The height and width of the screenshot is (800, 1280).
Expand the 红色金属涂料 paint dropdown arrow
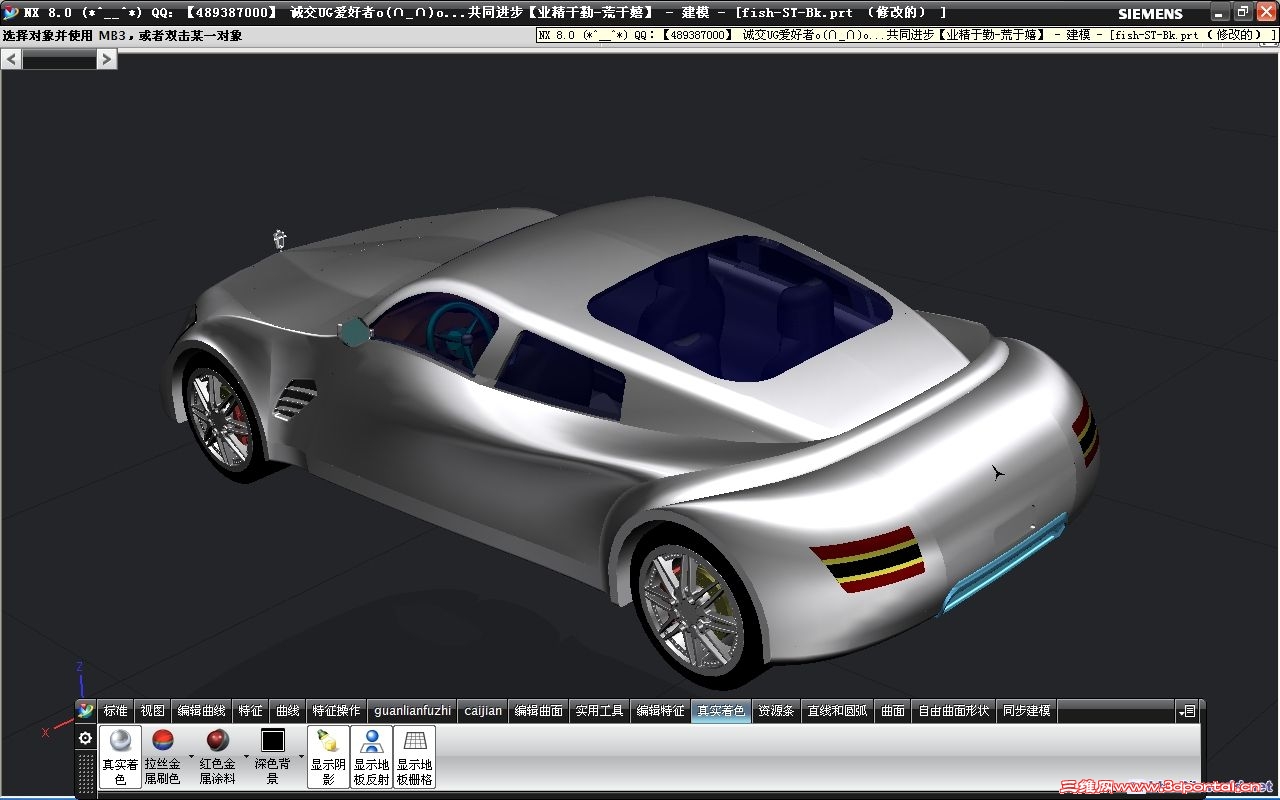point(245,756)
